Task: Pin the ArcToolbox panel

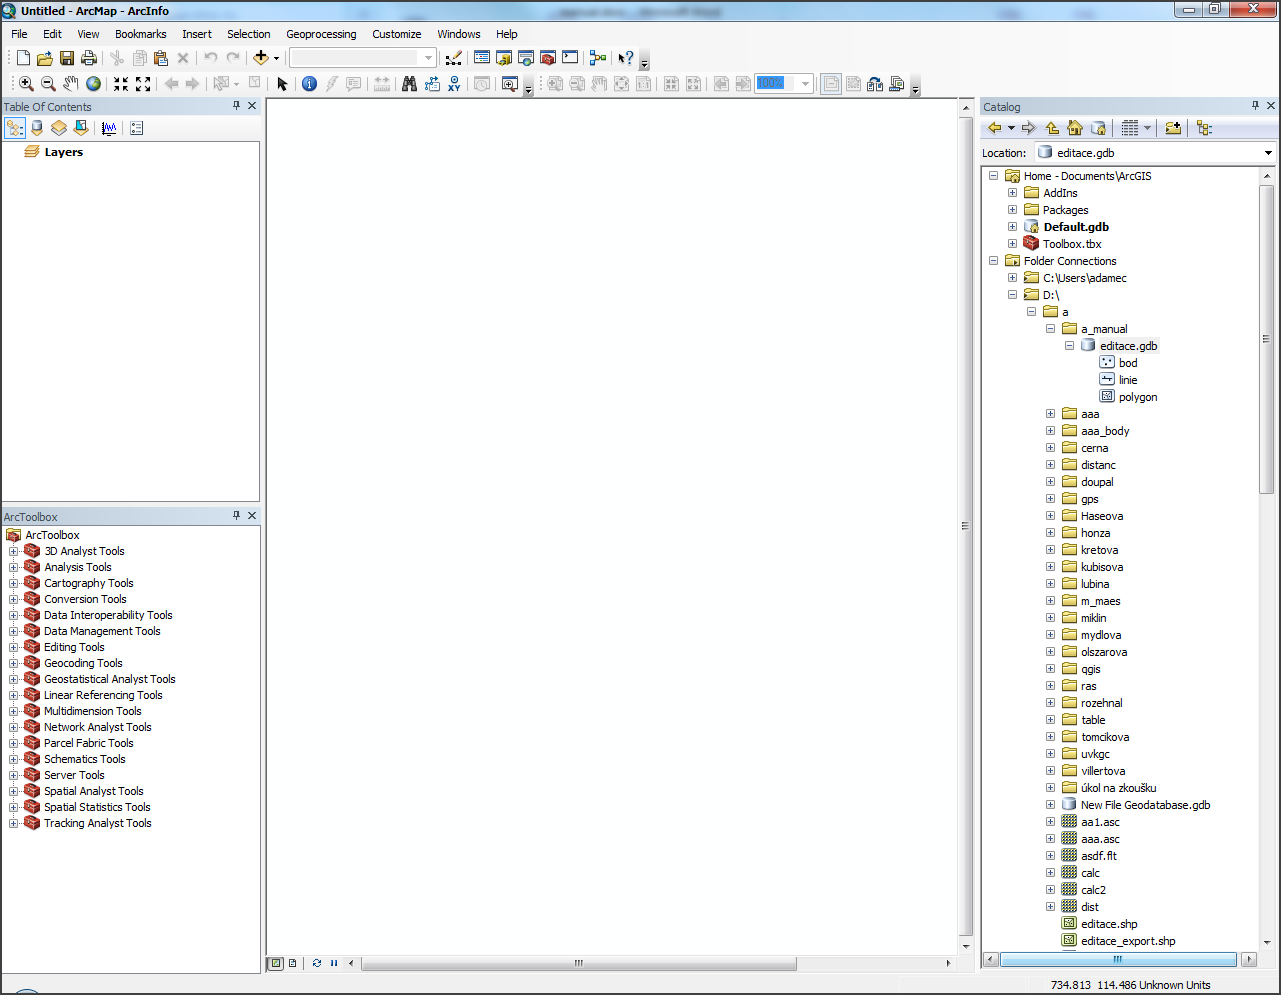Action: pos(237,516)
